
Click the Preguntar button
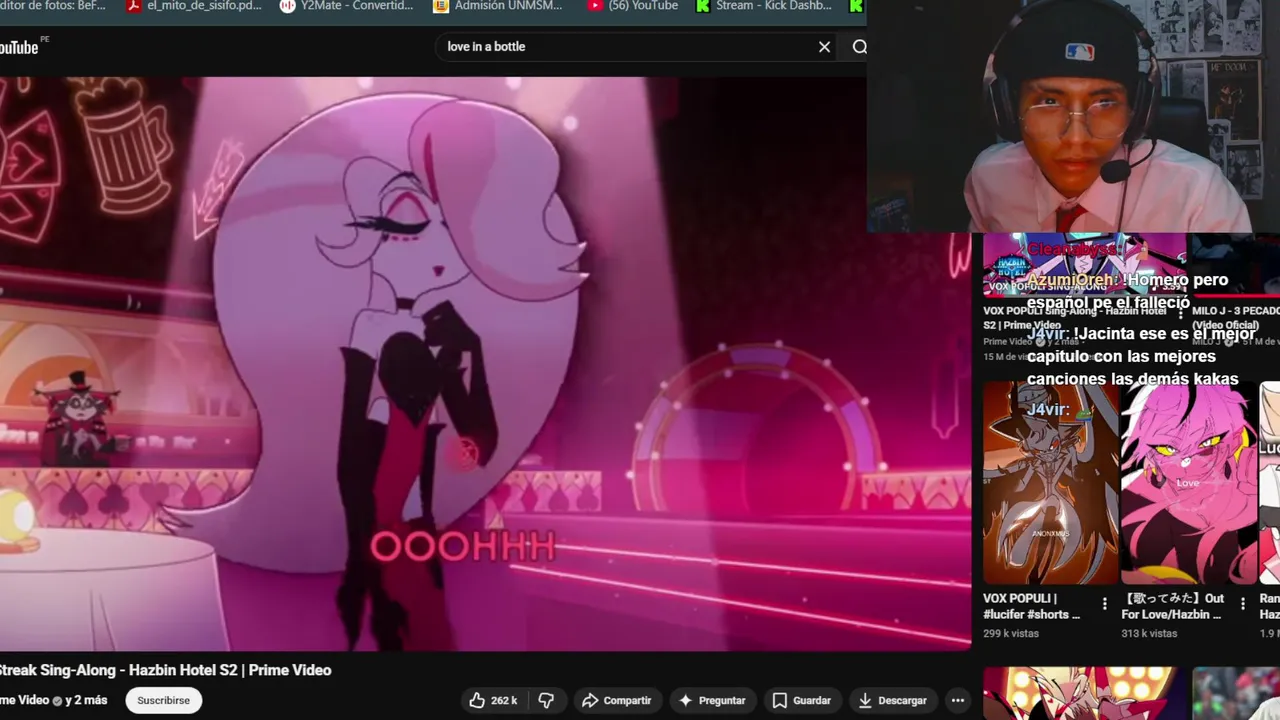point(712,701)
